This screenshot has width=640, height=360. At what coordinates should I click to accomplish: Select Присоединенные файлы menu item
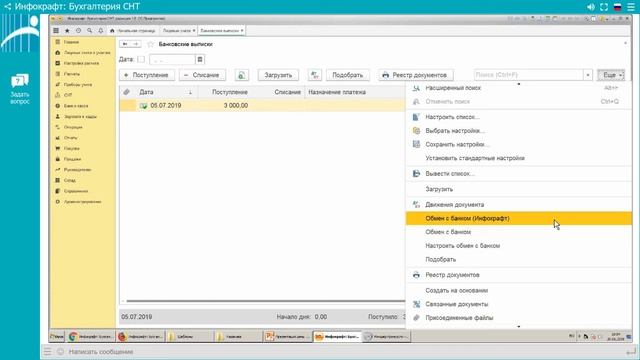519,318
